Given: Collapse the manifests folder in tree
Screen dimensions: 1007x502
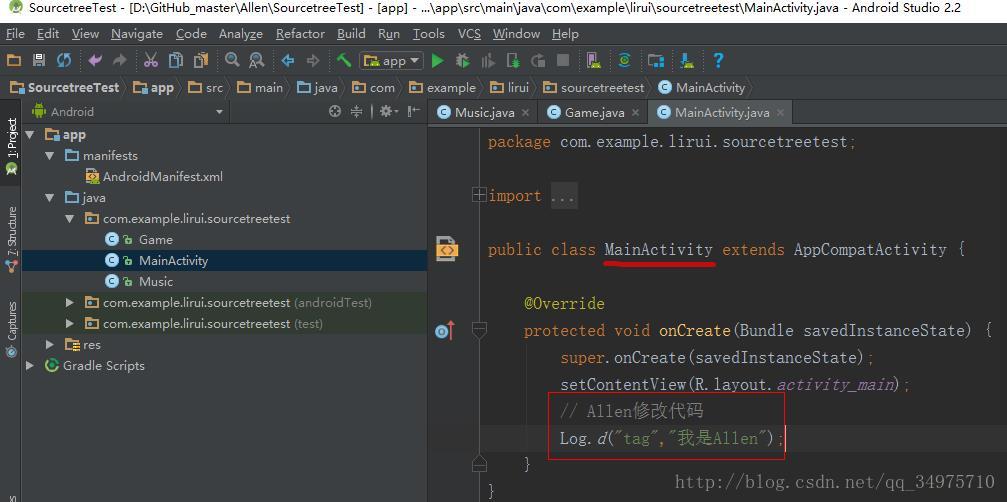Looking at the screenshot, I should pyautogui.click(x=50, y=156).
